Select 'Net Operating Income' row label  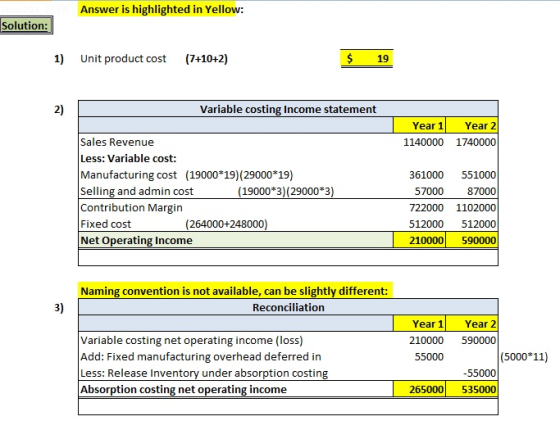(136, 240)
